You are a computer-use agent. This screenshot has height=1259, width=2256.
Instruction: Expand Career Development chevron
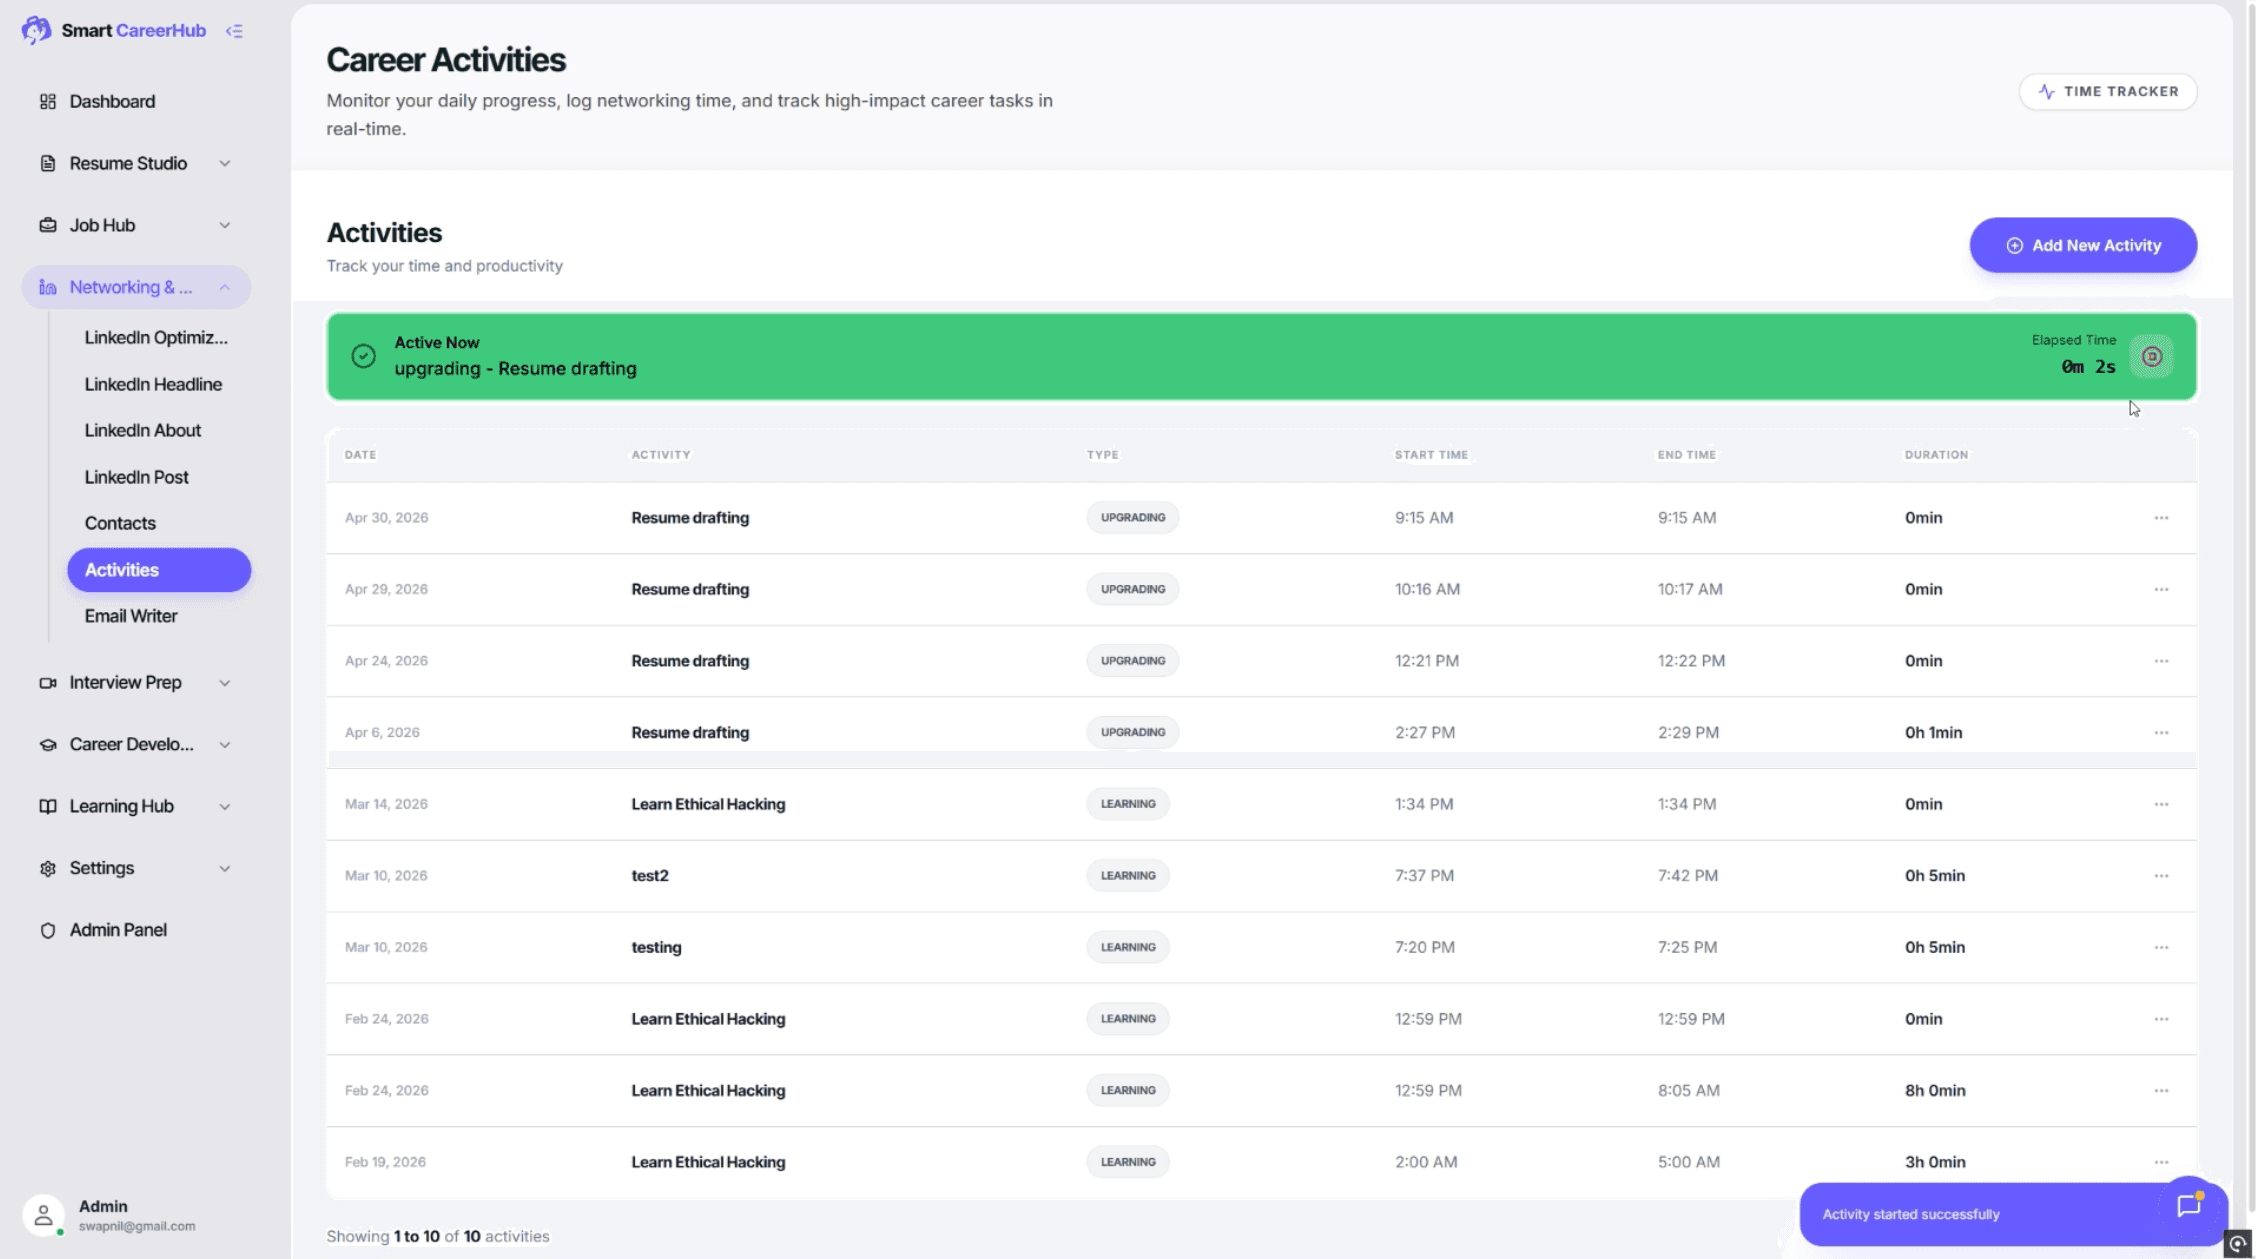coord(225,744)
